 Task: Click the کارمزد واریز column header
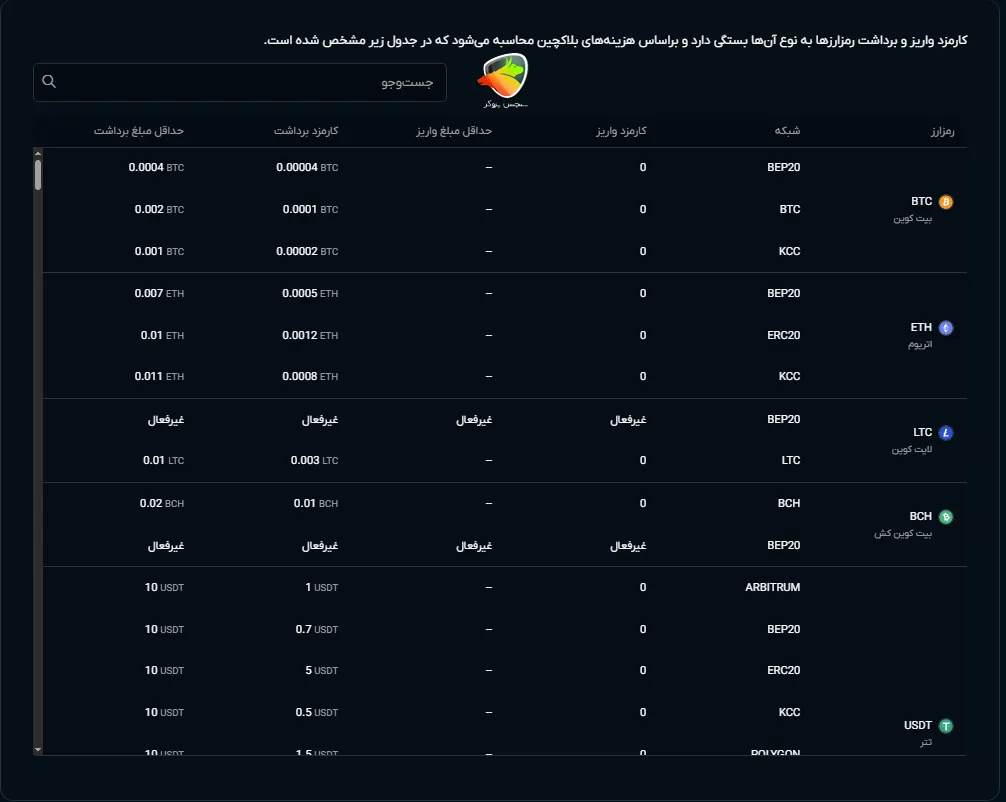coord(622,131)
